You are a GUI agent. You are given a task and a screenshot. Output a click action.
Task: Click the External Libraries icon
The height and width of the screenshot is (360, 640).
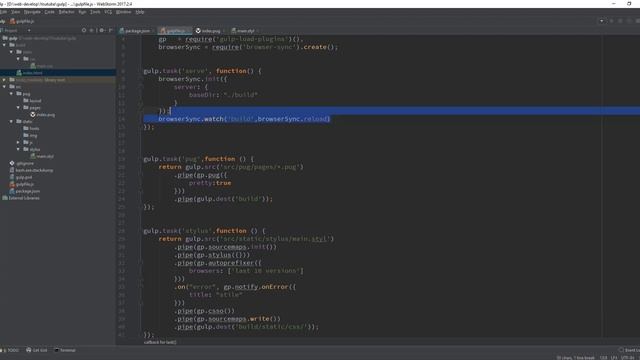5,198
